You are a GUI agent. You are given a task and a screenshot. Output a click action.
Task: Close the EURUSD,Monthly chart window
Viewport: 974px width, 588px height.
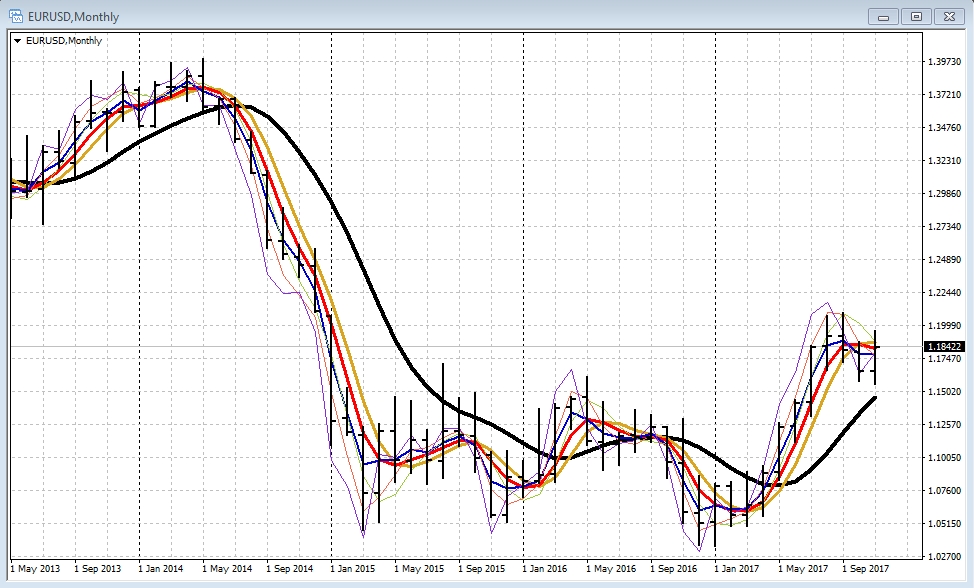tap(948, 16)
